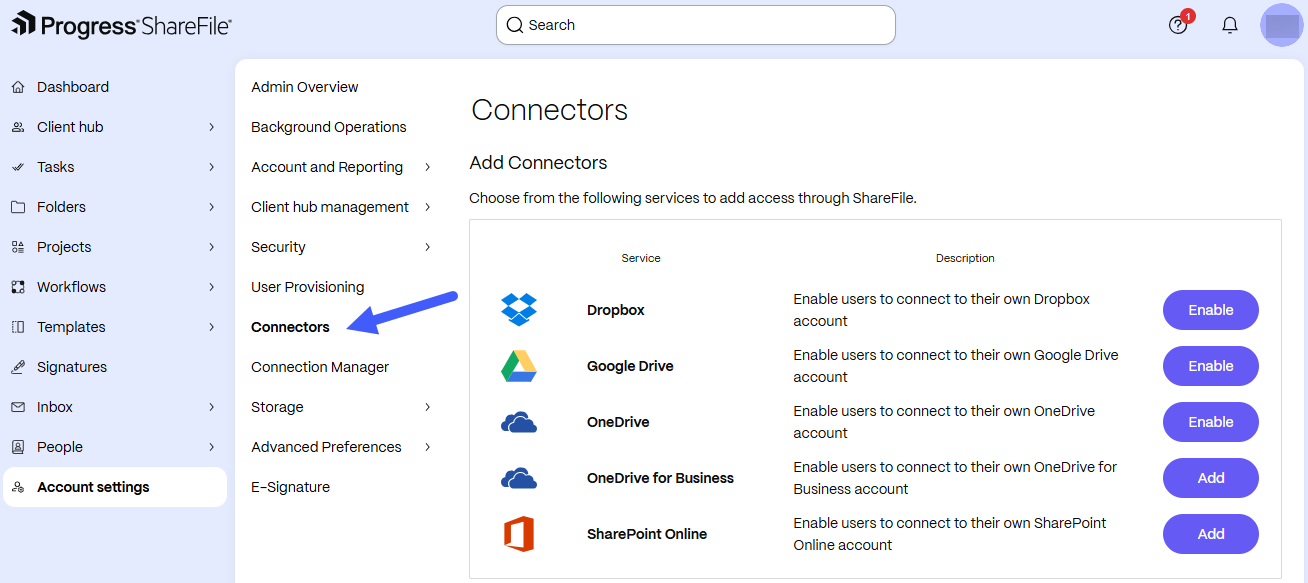The width and height of the screenshot is (1308, 583).
Task: Expand the Storage submenu arrow
Action: 428,407
